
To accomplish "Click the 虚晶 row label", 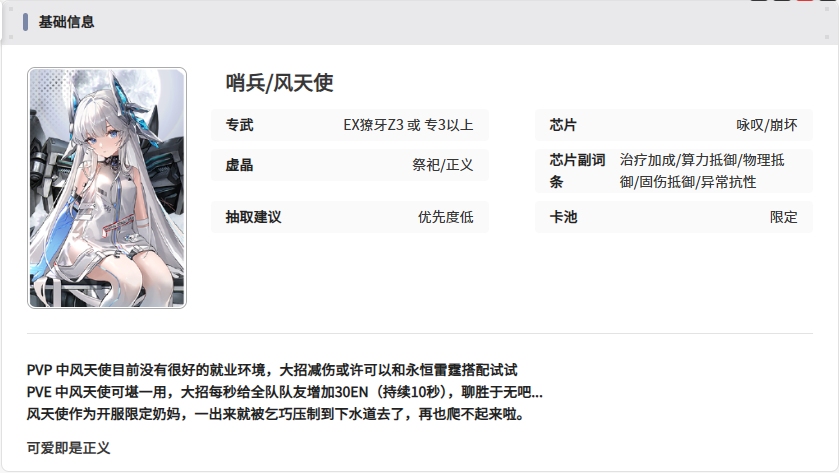I will point(240,164).
